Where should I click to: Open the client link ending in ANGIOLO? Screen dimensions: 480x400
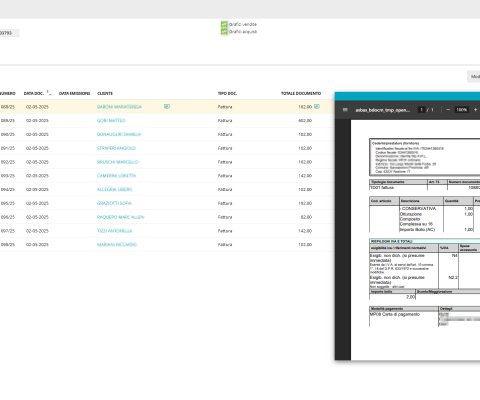(x=116, y=148)
